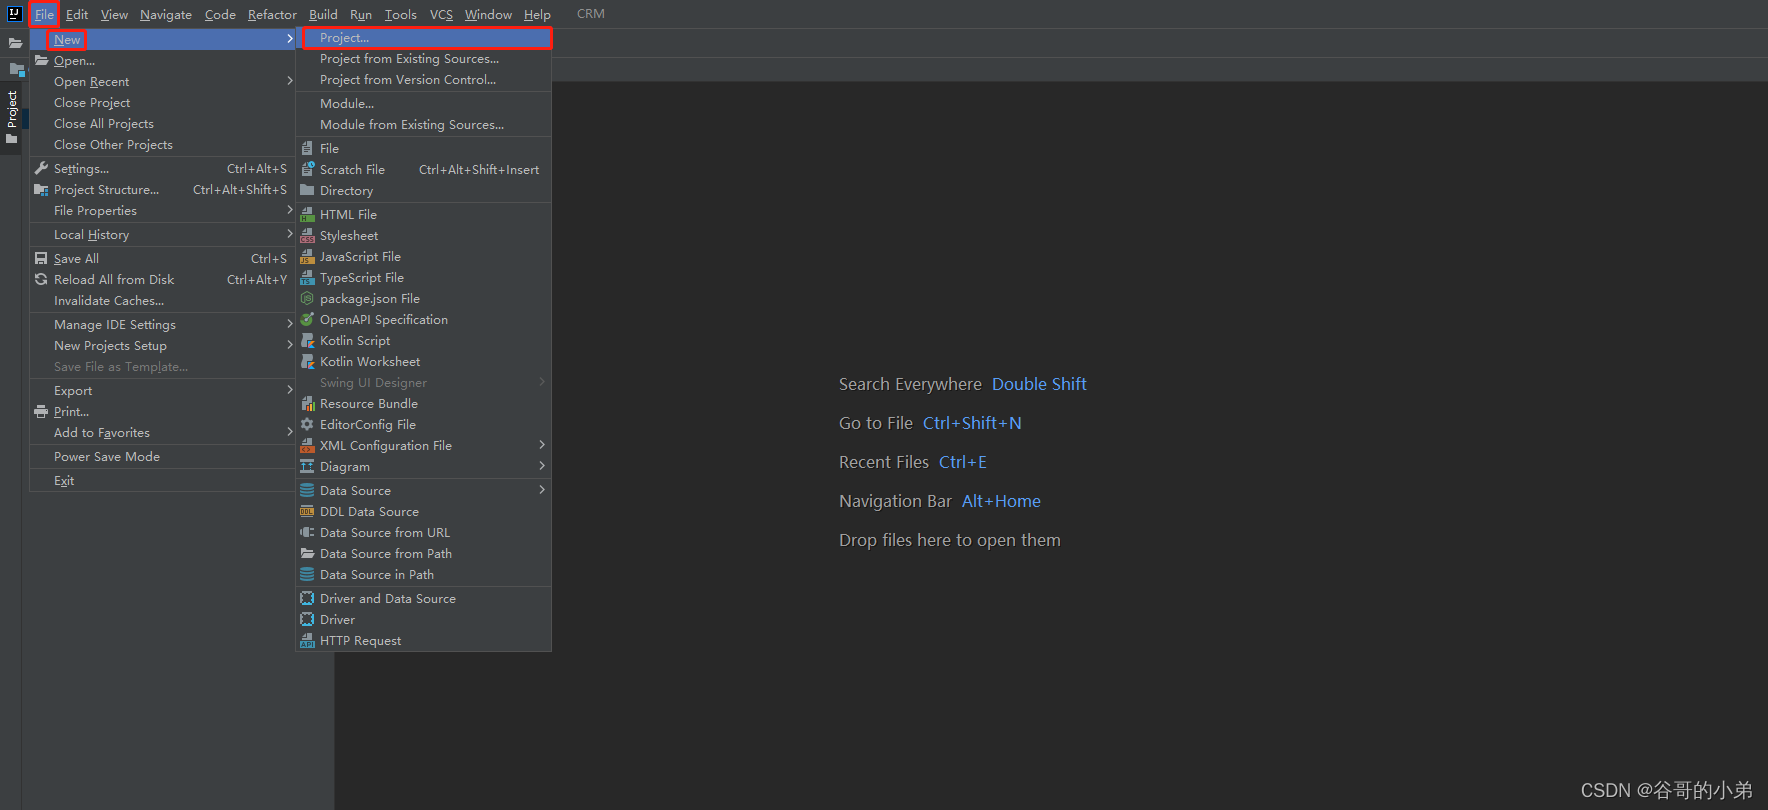1768x810 pixels.
Task: Click the Driver and Data Source icon
Action: click(308, 598)
